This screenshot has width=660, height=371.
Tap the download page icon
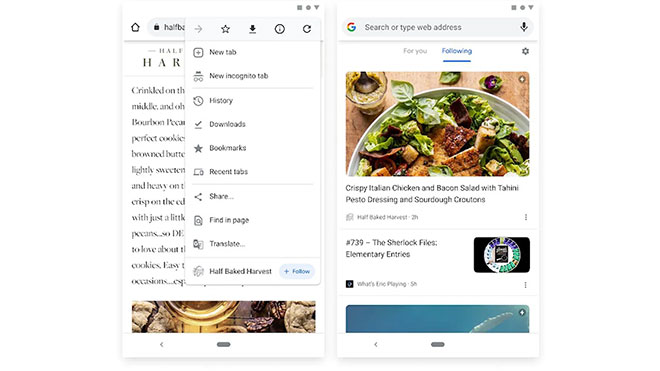[x=253, y=29]
